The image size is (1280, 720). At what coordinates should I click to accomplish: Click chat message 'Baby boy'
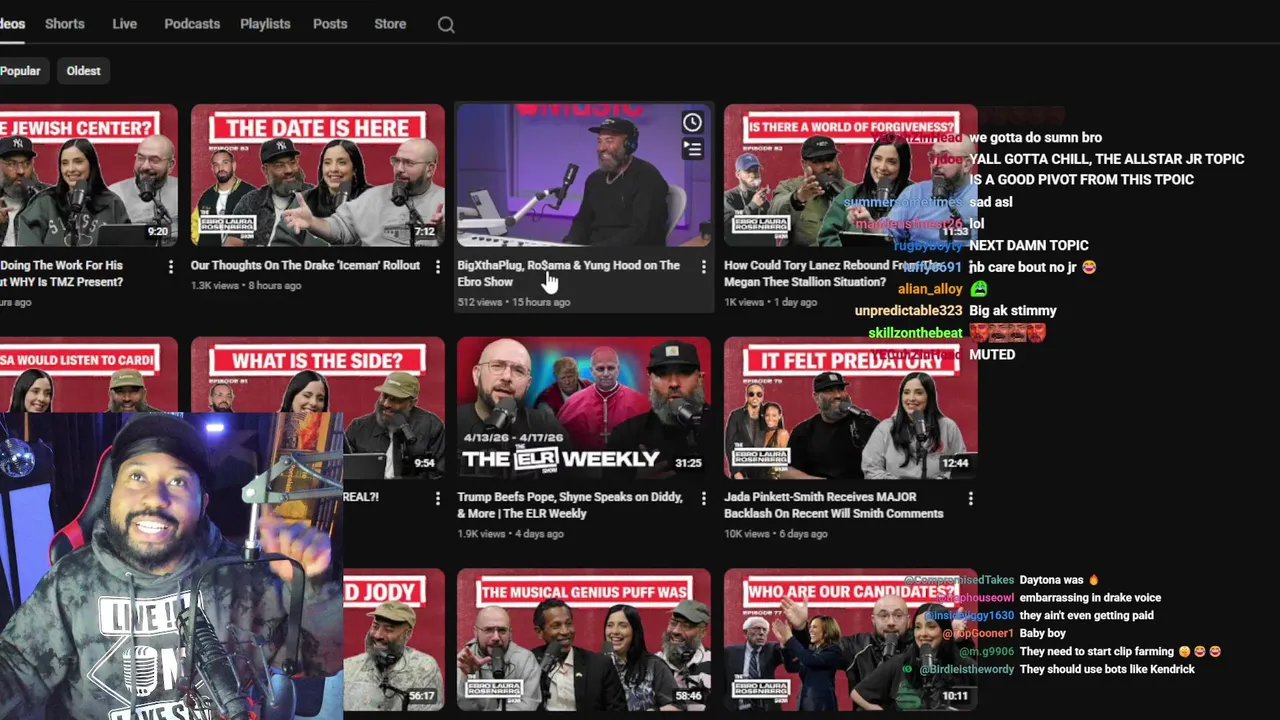(1042, 634)
